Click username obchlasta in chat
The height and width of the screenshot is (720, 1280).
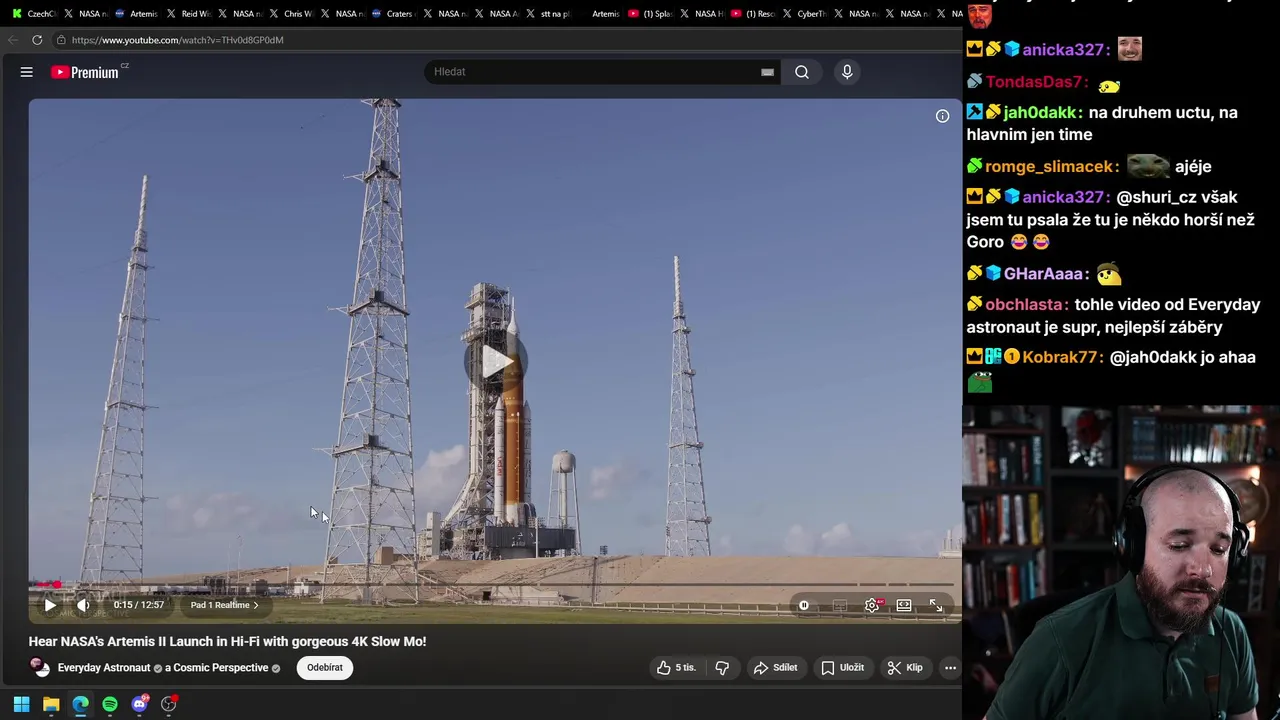(1025, 305)
